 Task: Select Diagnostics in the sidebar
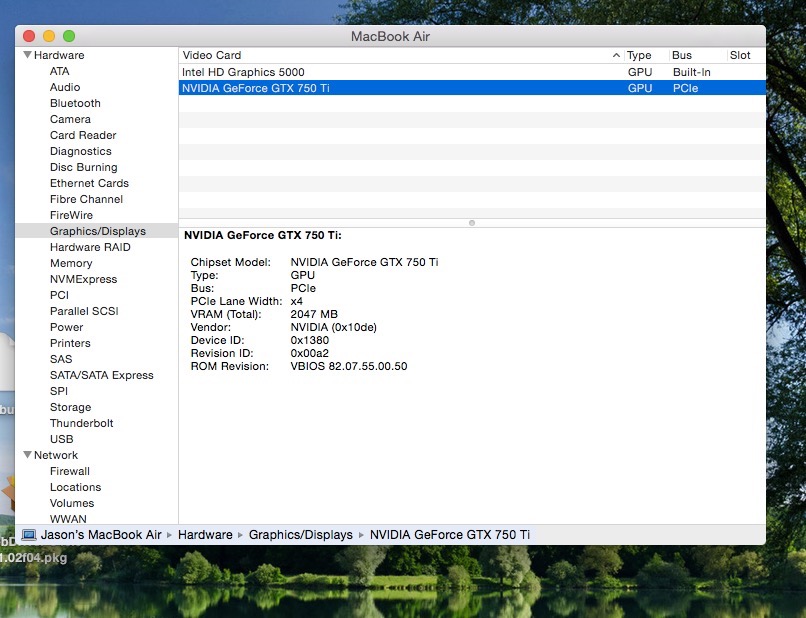pyautogui.click(x=81, y=151)
